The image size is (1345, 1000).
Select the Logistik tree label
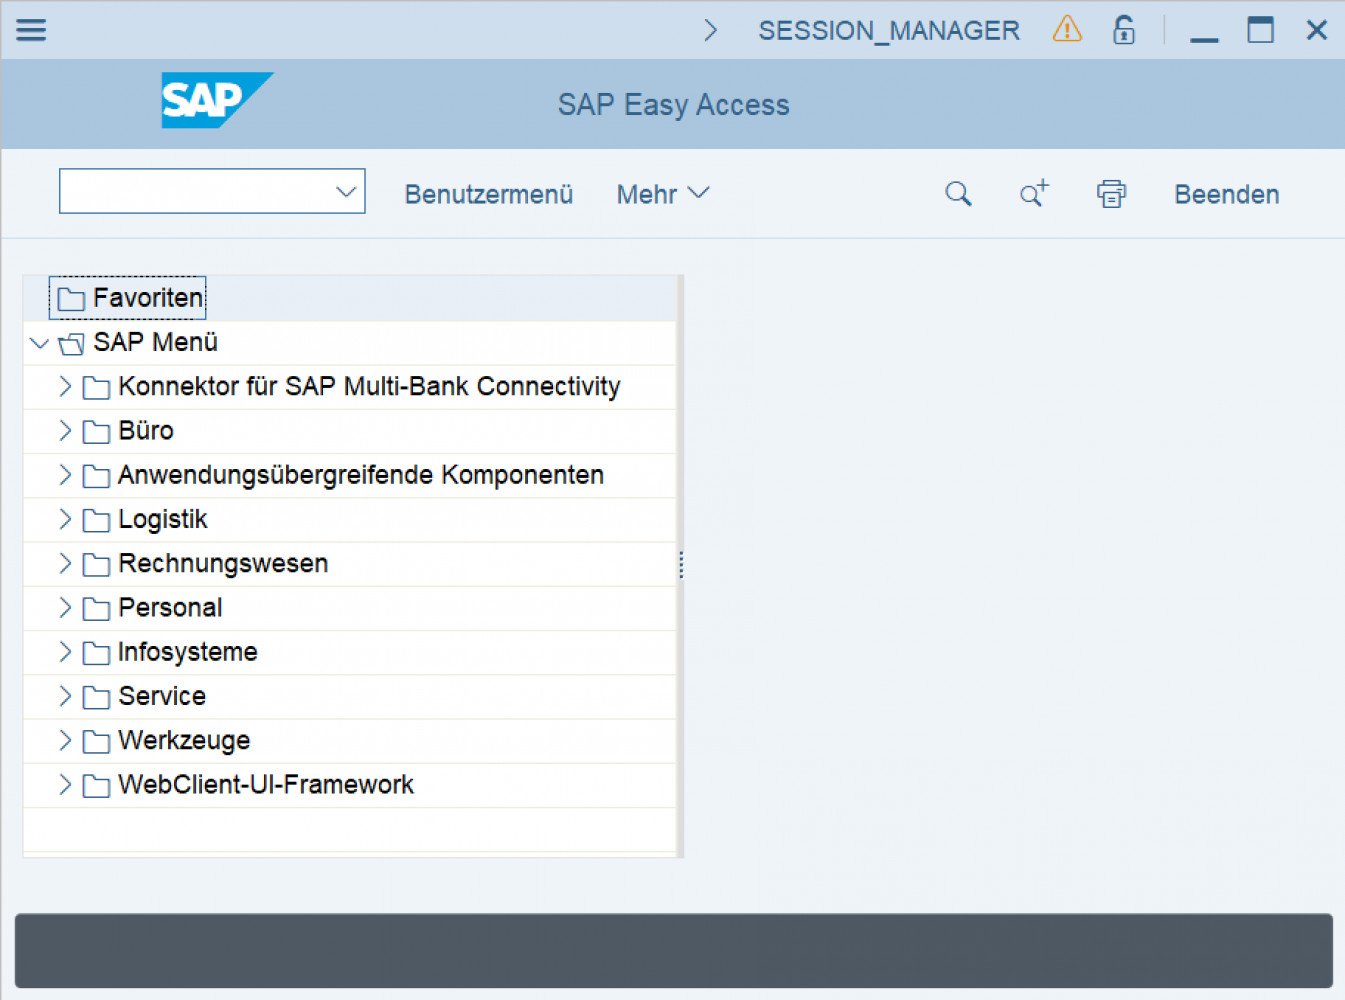click(x=162, y=519)
